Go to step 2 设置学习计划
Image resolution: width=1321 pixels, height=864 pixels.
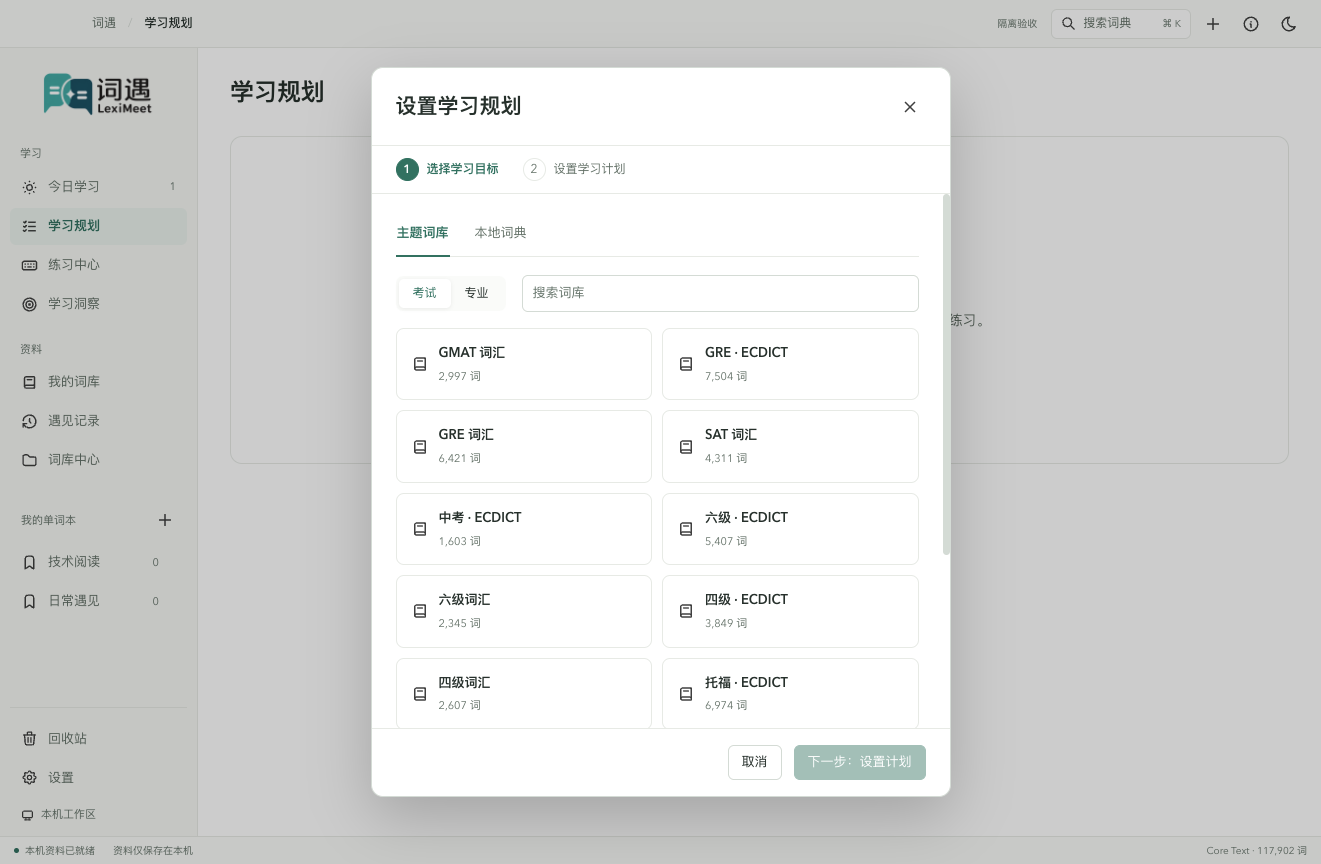[574, 169]
